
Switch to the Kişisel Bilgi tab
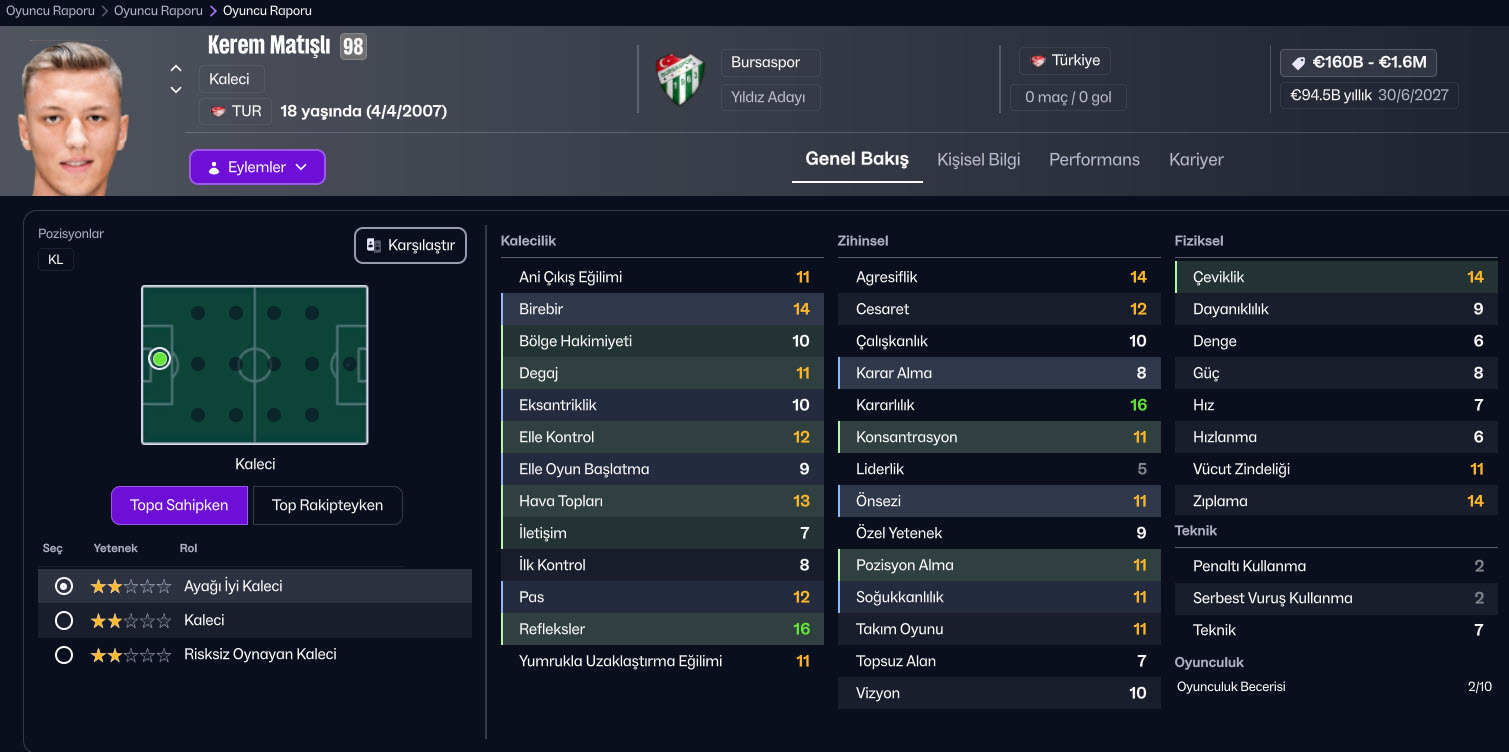coord(978,160)
